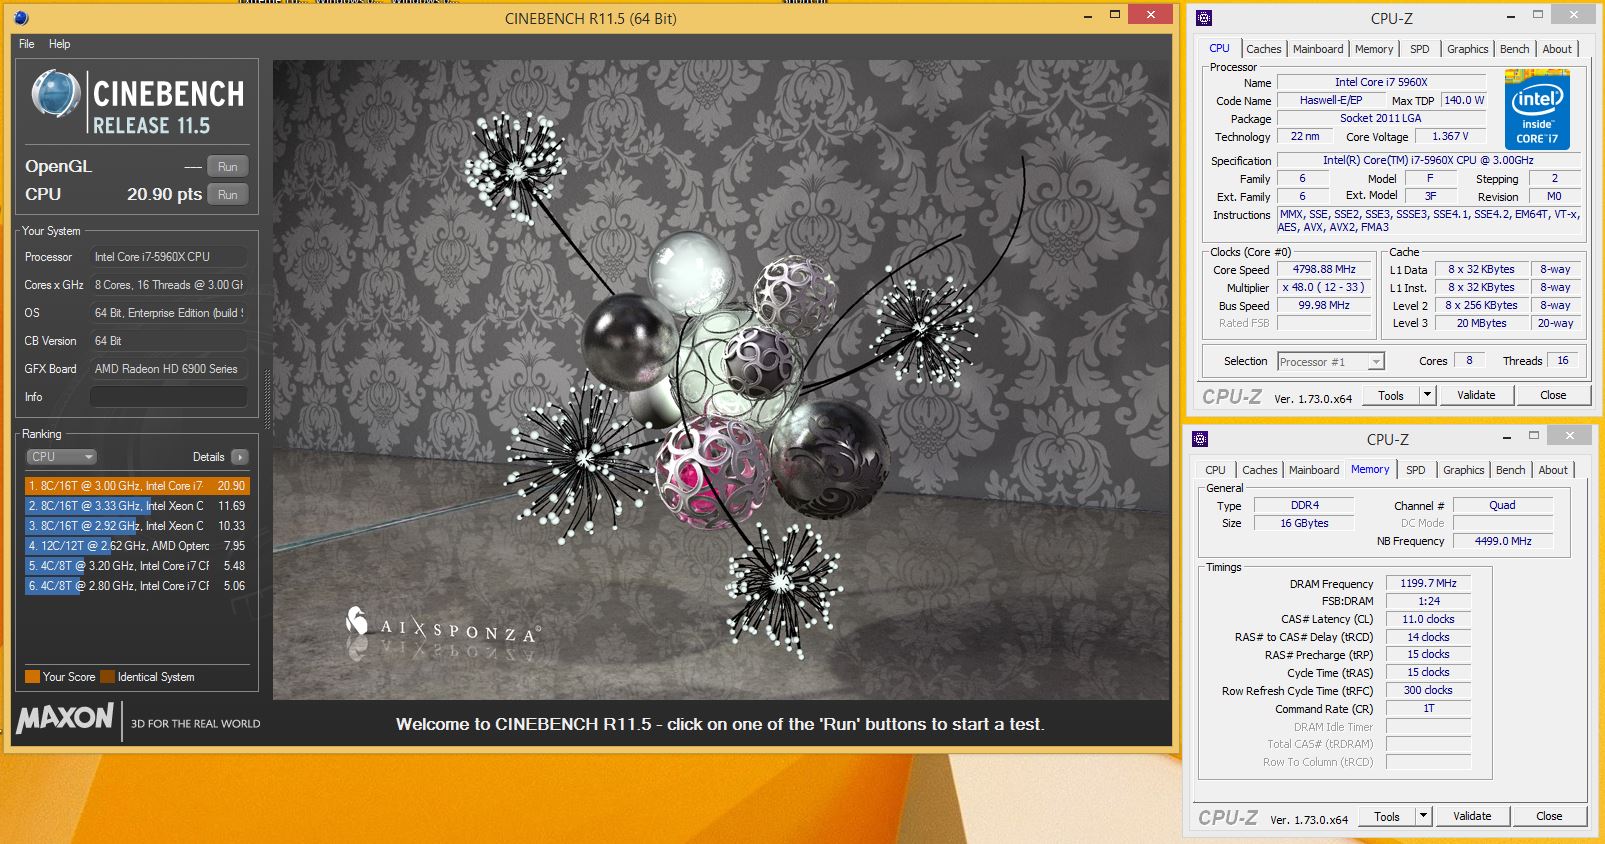Select ranking row 3 Xeon 10.33

(137, 526)
